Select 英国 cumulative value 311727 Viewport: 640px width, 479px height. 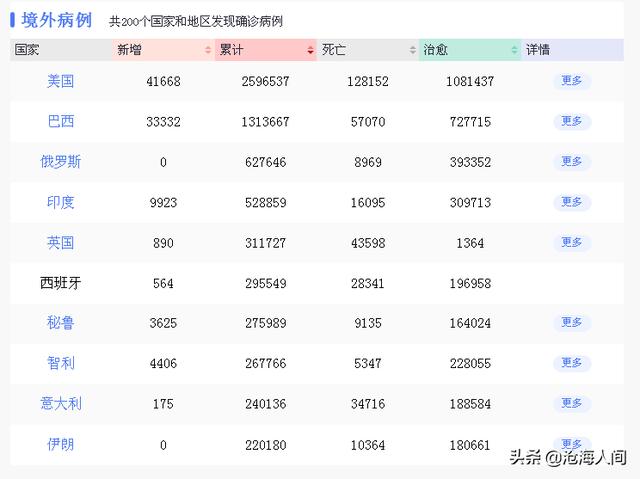click(x=265, y=243)
